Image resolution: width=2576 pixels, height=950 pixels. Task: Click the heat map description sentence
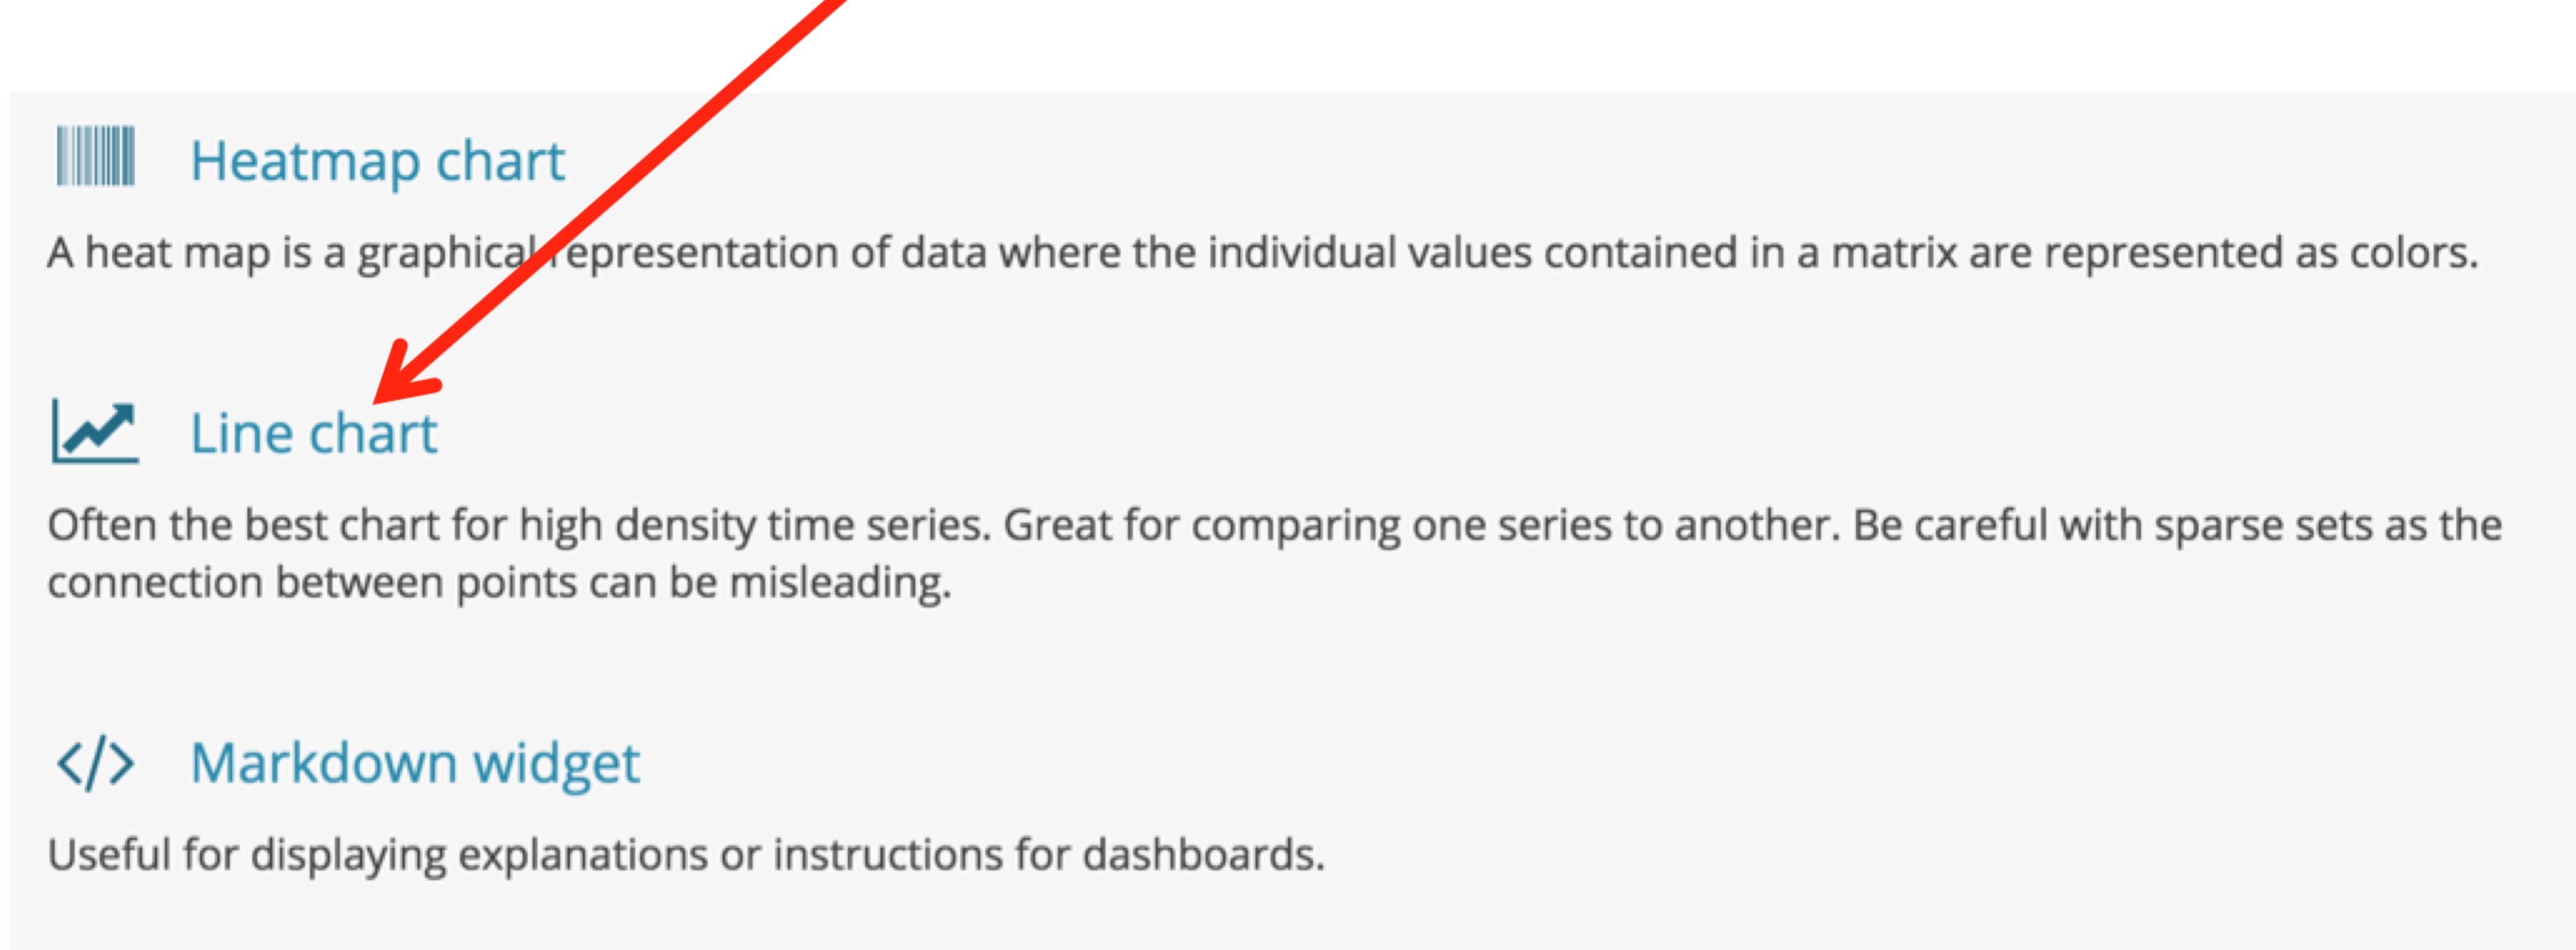[x=1263, y=253]
